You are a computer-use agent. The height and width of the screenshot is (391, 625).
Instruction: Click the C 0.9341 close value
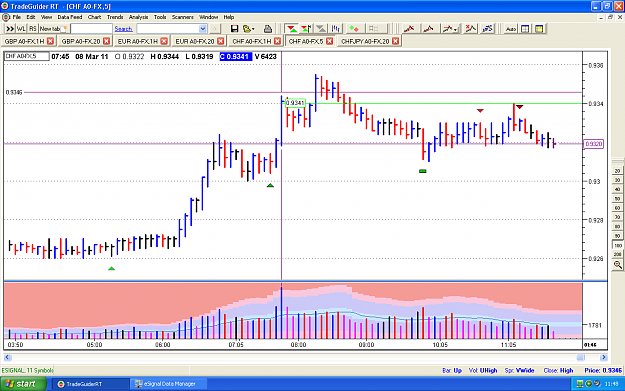[x=236, y=57]
